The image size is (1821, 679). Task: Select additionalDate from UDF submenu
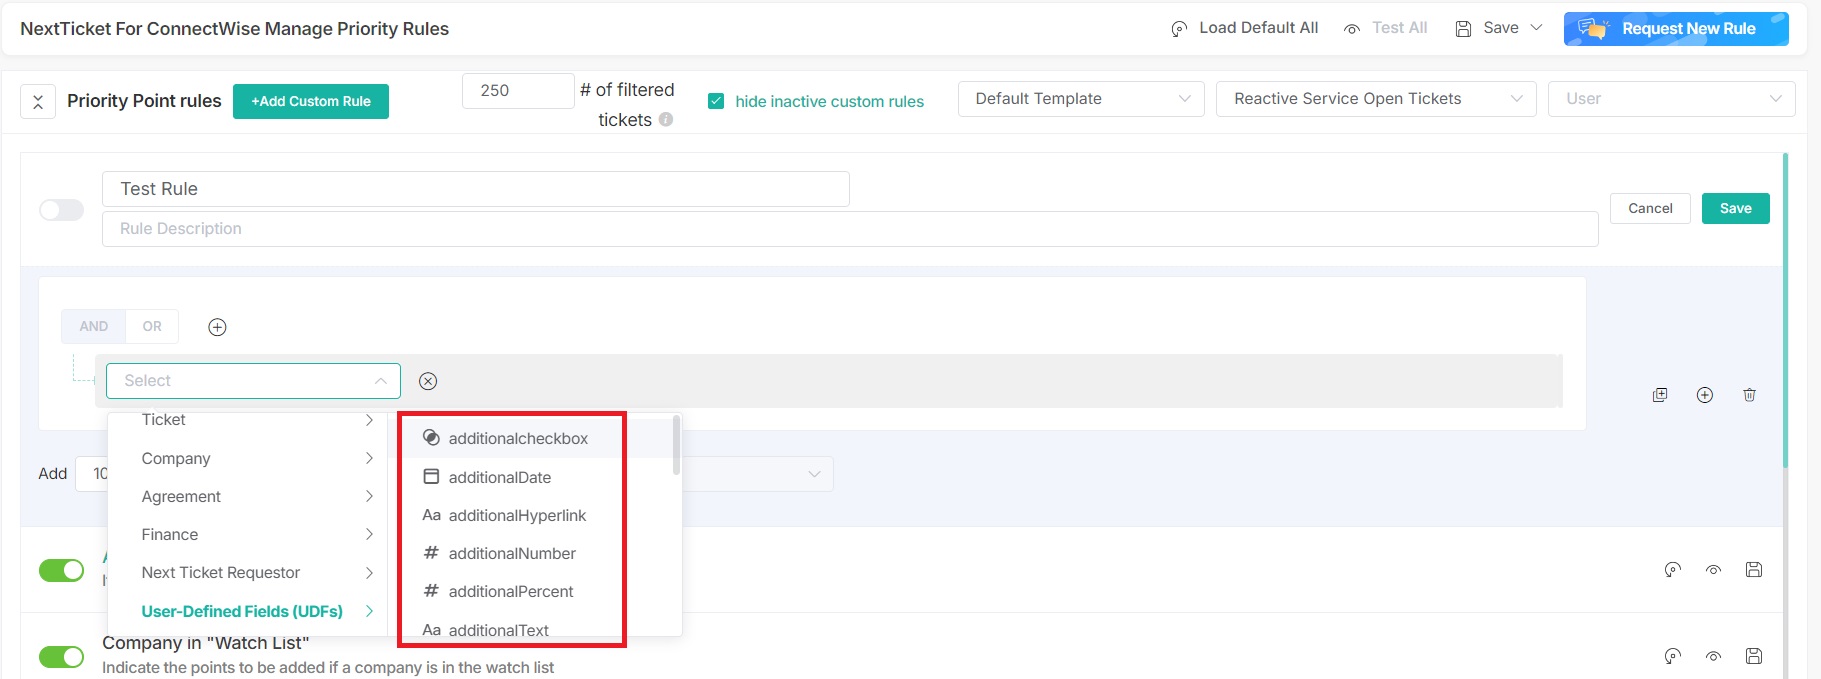click(500, 477)
